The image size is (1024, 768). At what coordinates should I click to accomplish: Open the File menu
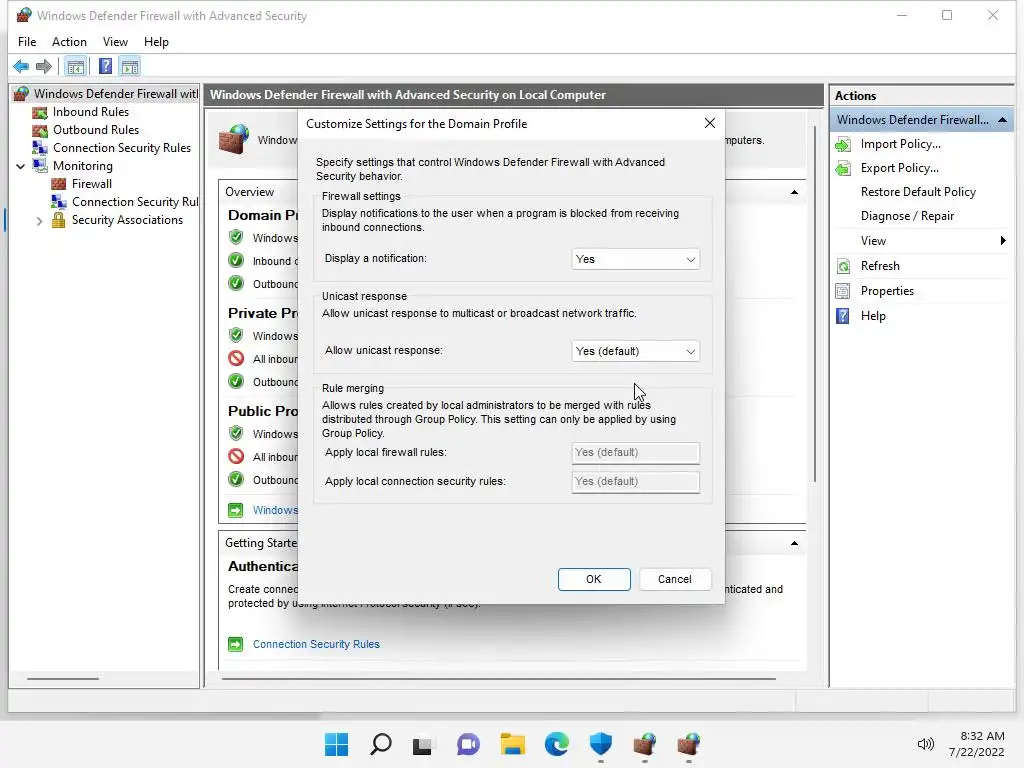click(x=27, y=42)
